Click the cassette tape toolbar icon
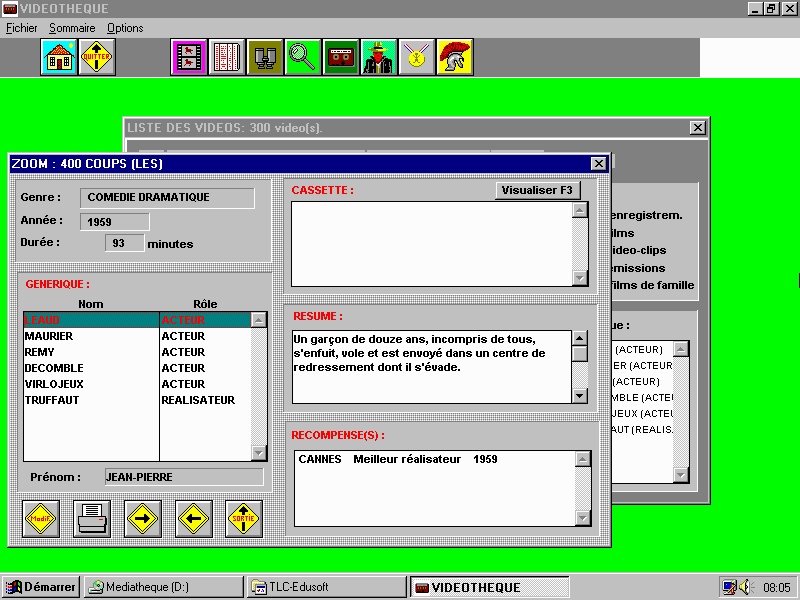Viewport: 800px width, 600px height. 340,57
